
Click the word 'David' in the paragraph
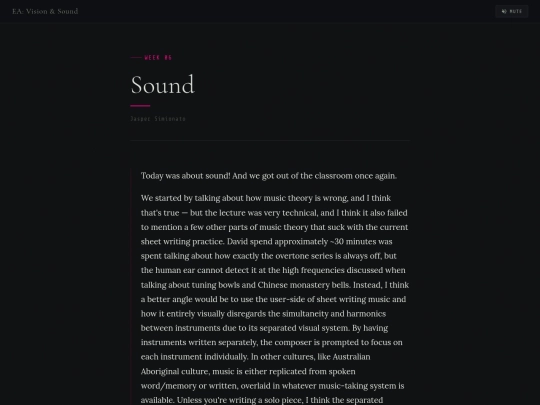tap(237, 242)
